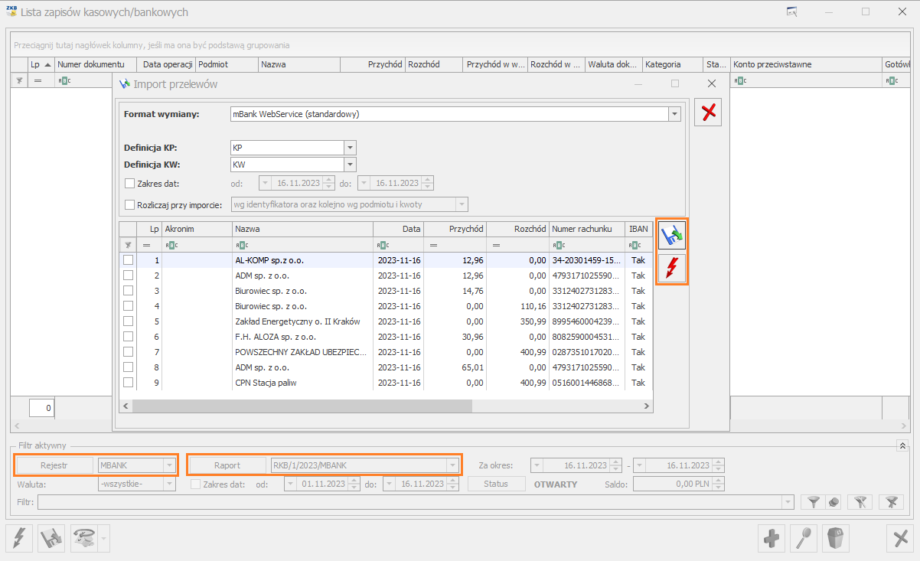Screen dimensions: 920x561
Task: Open the Definicja KP dropdown
Action: pyautogui.click(x=350, y=147)
